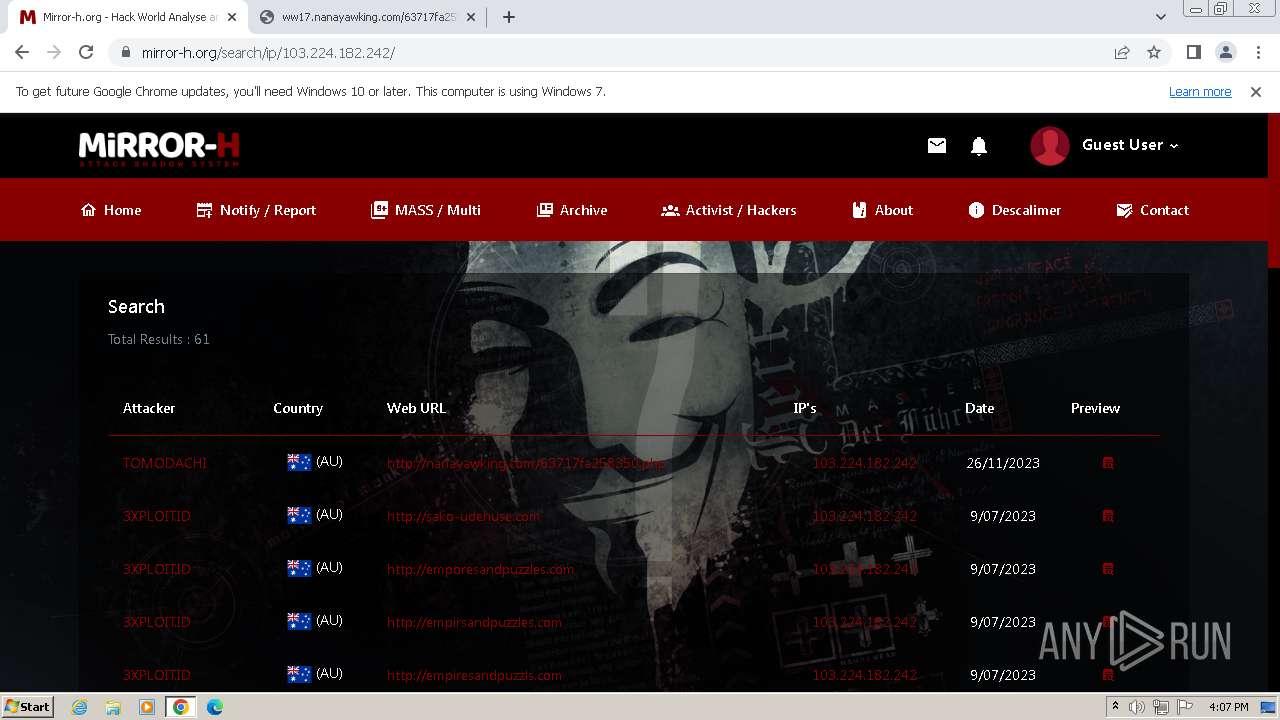This screenshot has height=720, width=1280.
Task: Click the Total Results : 61 text
Action: 159,339
